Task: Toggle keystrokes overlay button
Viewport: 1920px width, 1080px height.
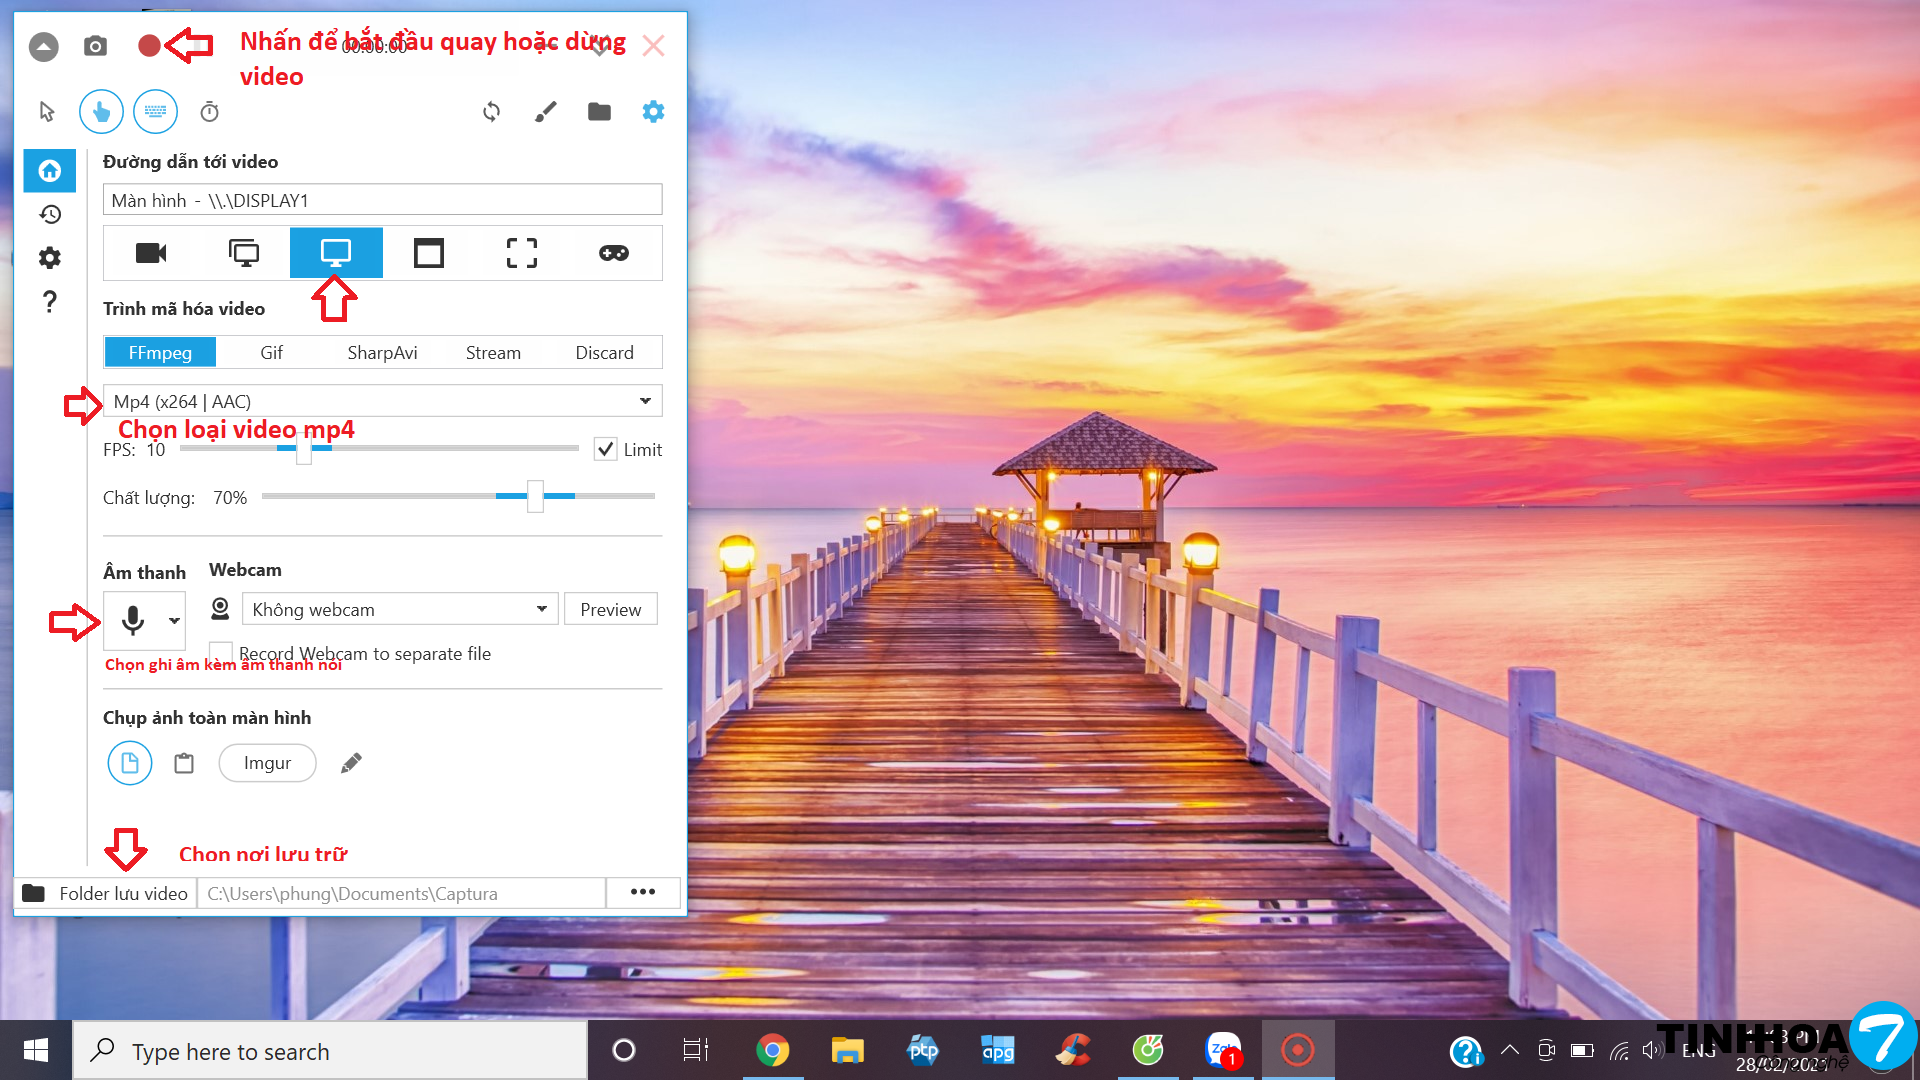Action: tap(155, 111)
